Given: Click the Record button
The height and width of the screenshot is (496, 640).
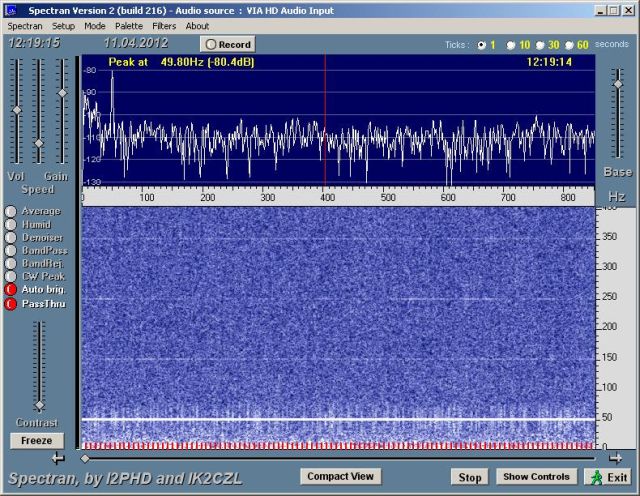Looking at the screenshot, I should coord(228,44).
